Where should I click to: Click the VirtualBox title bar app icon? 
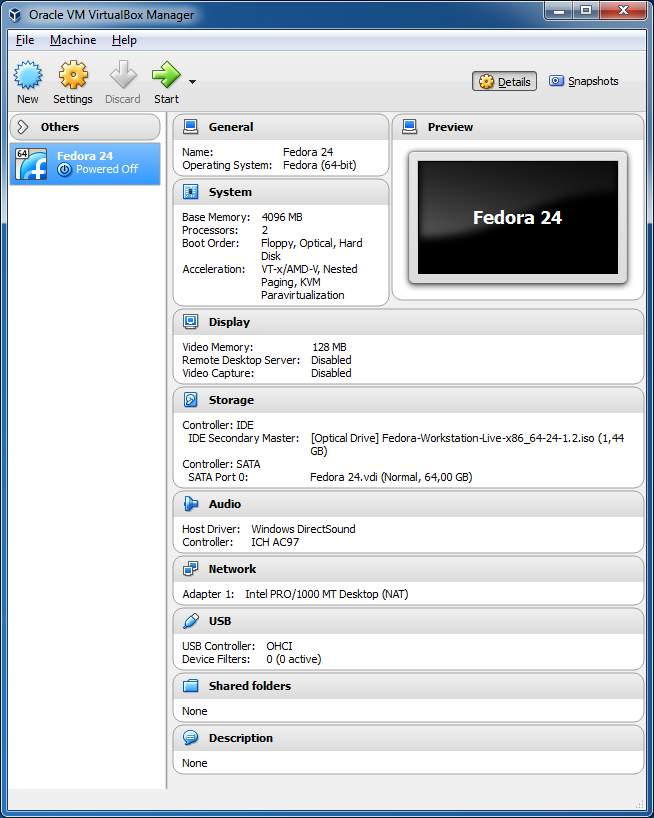pos(15,15)
